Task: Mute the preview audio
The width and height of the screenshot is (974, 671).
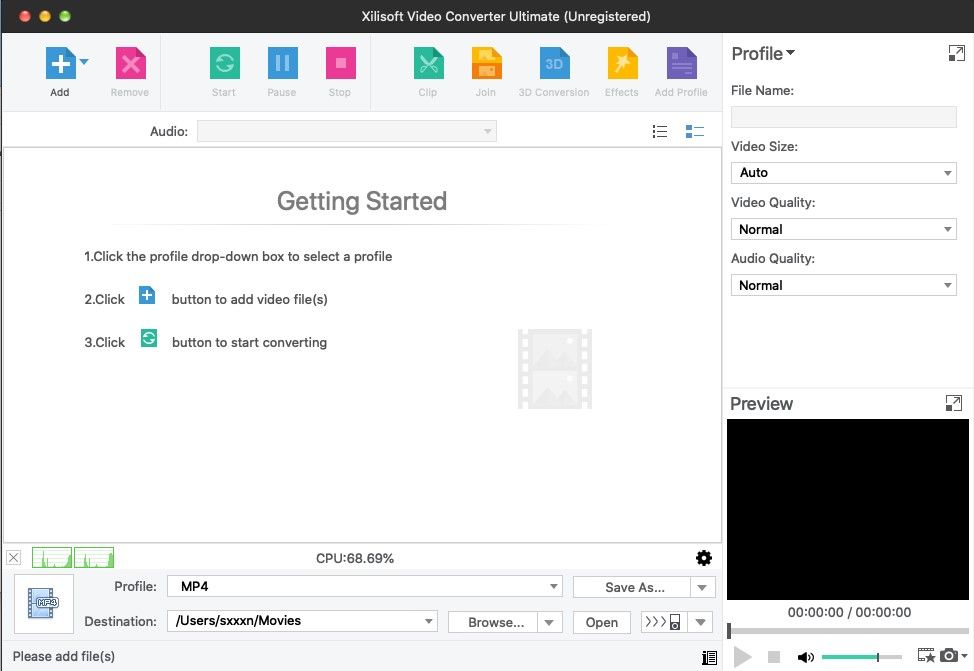Action: (x=806, y=657)
